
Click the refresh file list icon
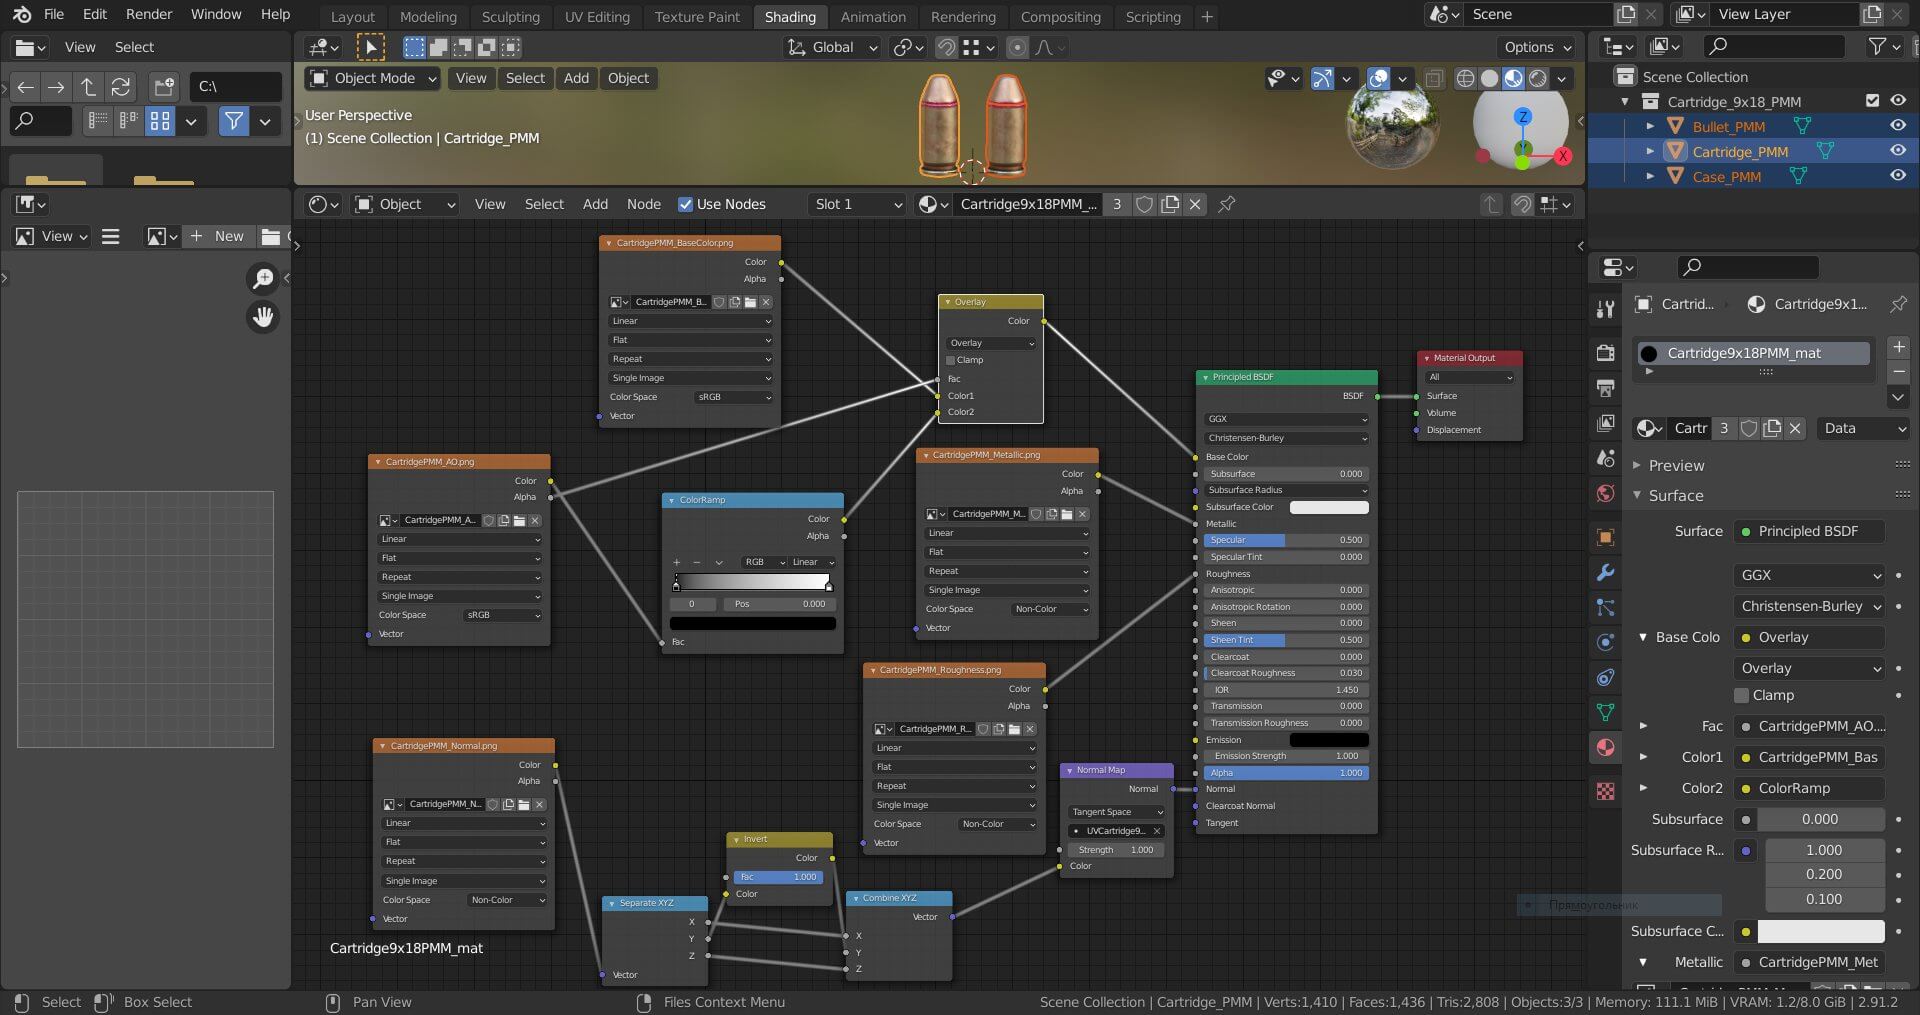(121, 87)
